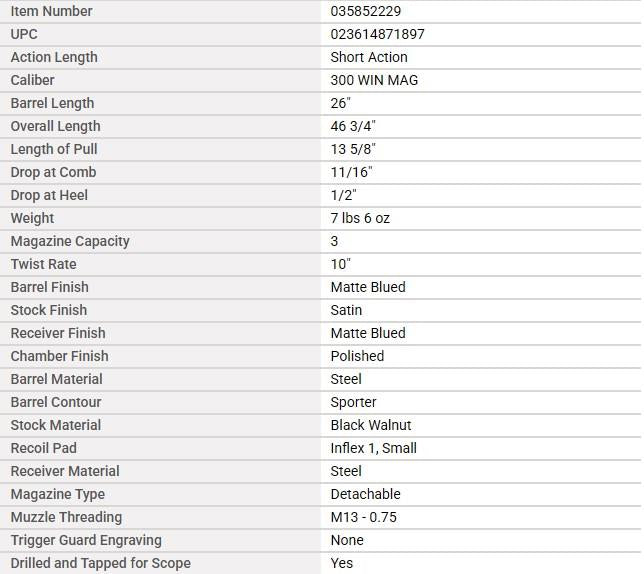Viewport: 644px width, 574px height.
Task: Click the Twist Rate value 10"
Action: 340,264
